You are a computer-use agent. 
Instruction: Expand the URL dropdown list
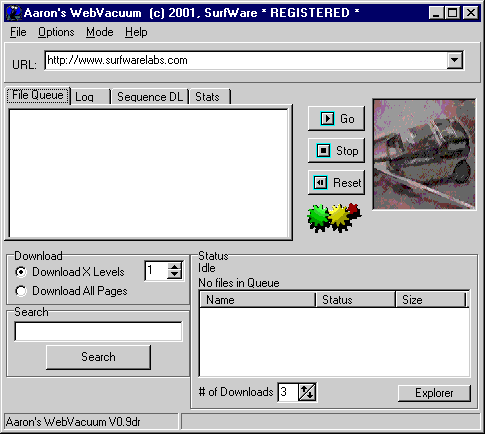454,60
